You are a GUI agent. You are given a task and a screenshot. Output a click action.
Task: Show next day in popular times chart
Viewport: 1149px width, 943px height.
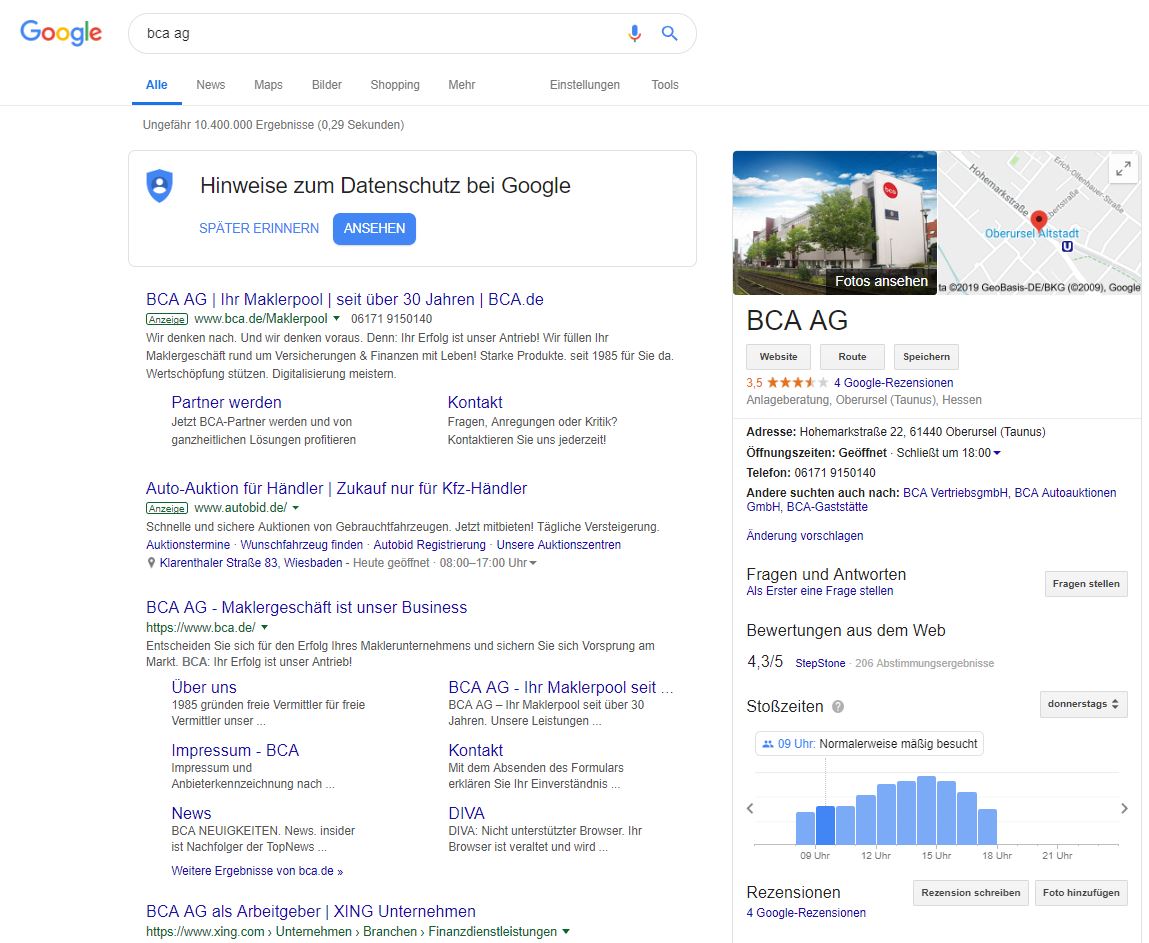[x=1124, y=808]
